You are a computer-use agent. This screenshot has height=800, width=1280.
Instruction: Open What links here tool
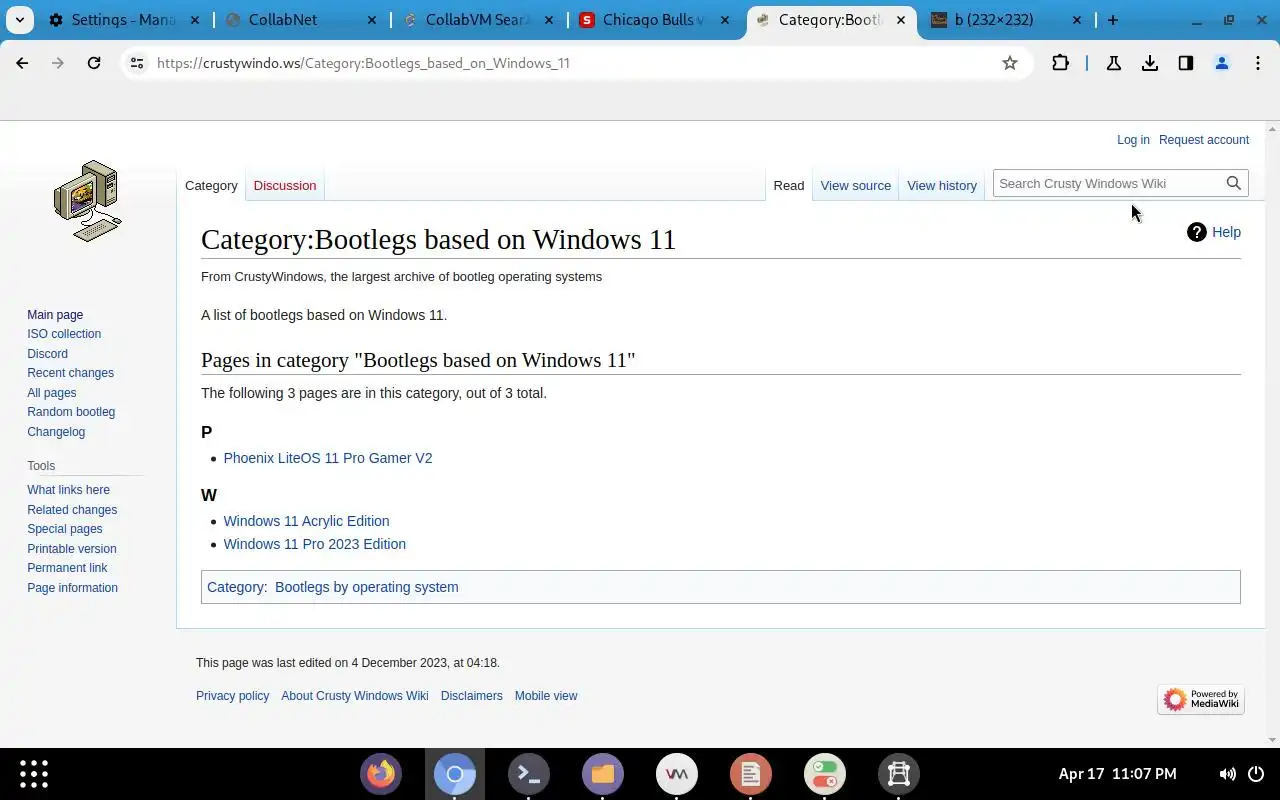tap(68, 490)
